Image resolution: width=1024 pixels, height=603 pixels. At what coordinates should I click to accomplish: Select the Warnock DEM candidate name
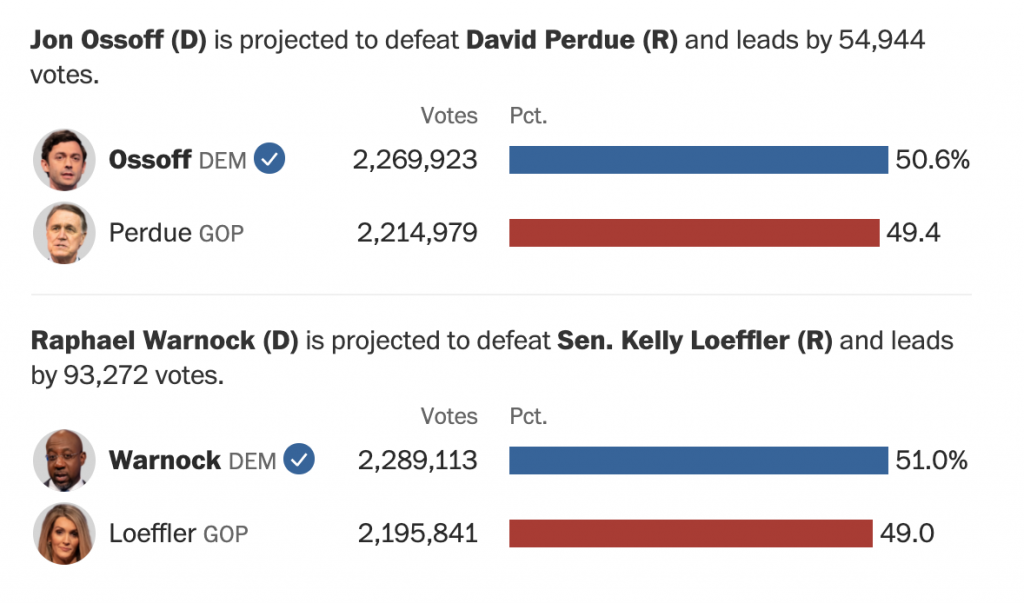192,461
